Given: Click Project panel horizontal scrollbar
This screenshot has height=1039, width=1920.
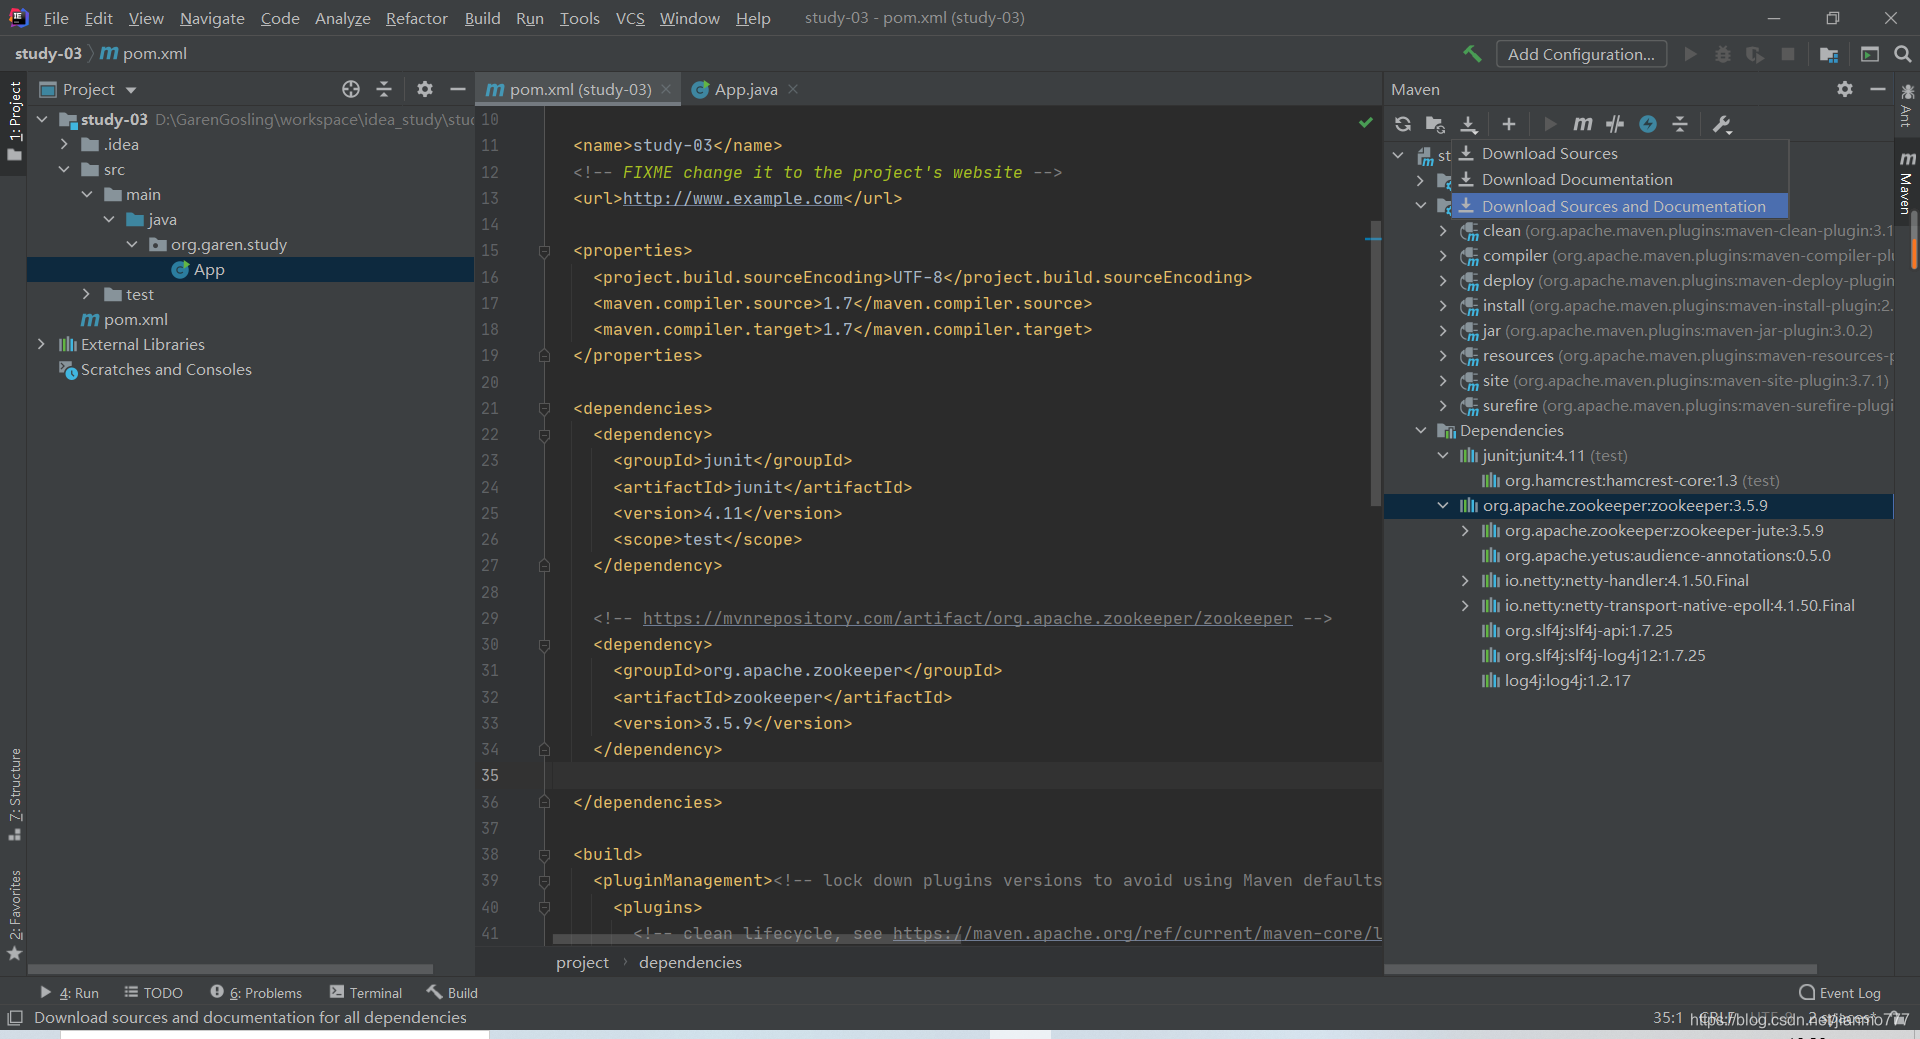Looking at the screenshot, I should click(x=230, y=969).
